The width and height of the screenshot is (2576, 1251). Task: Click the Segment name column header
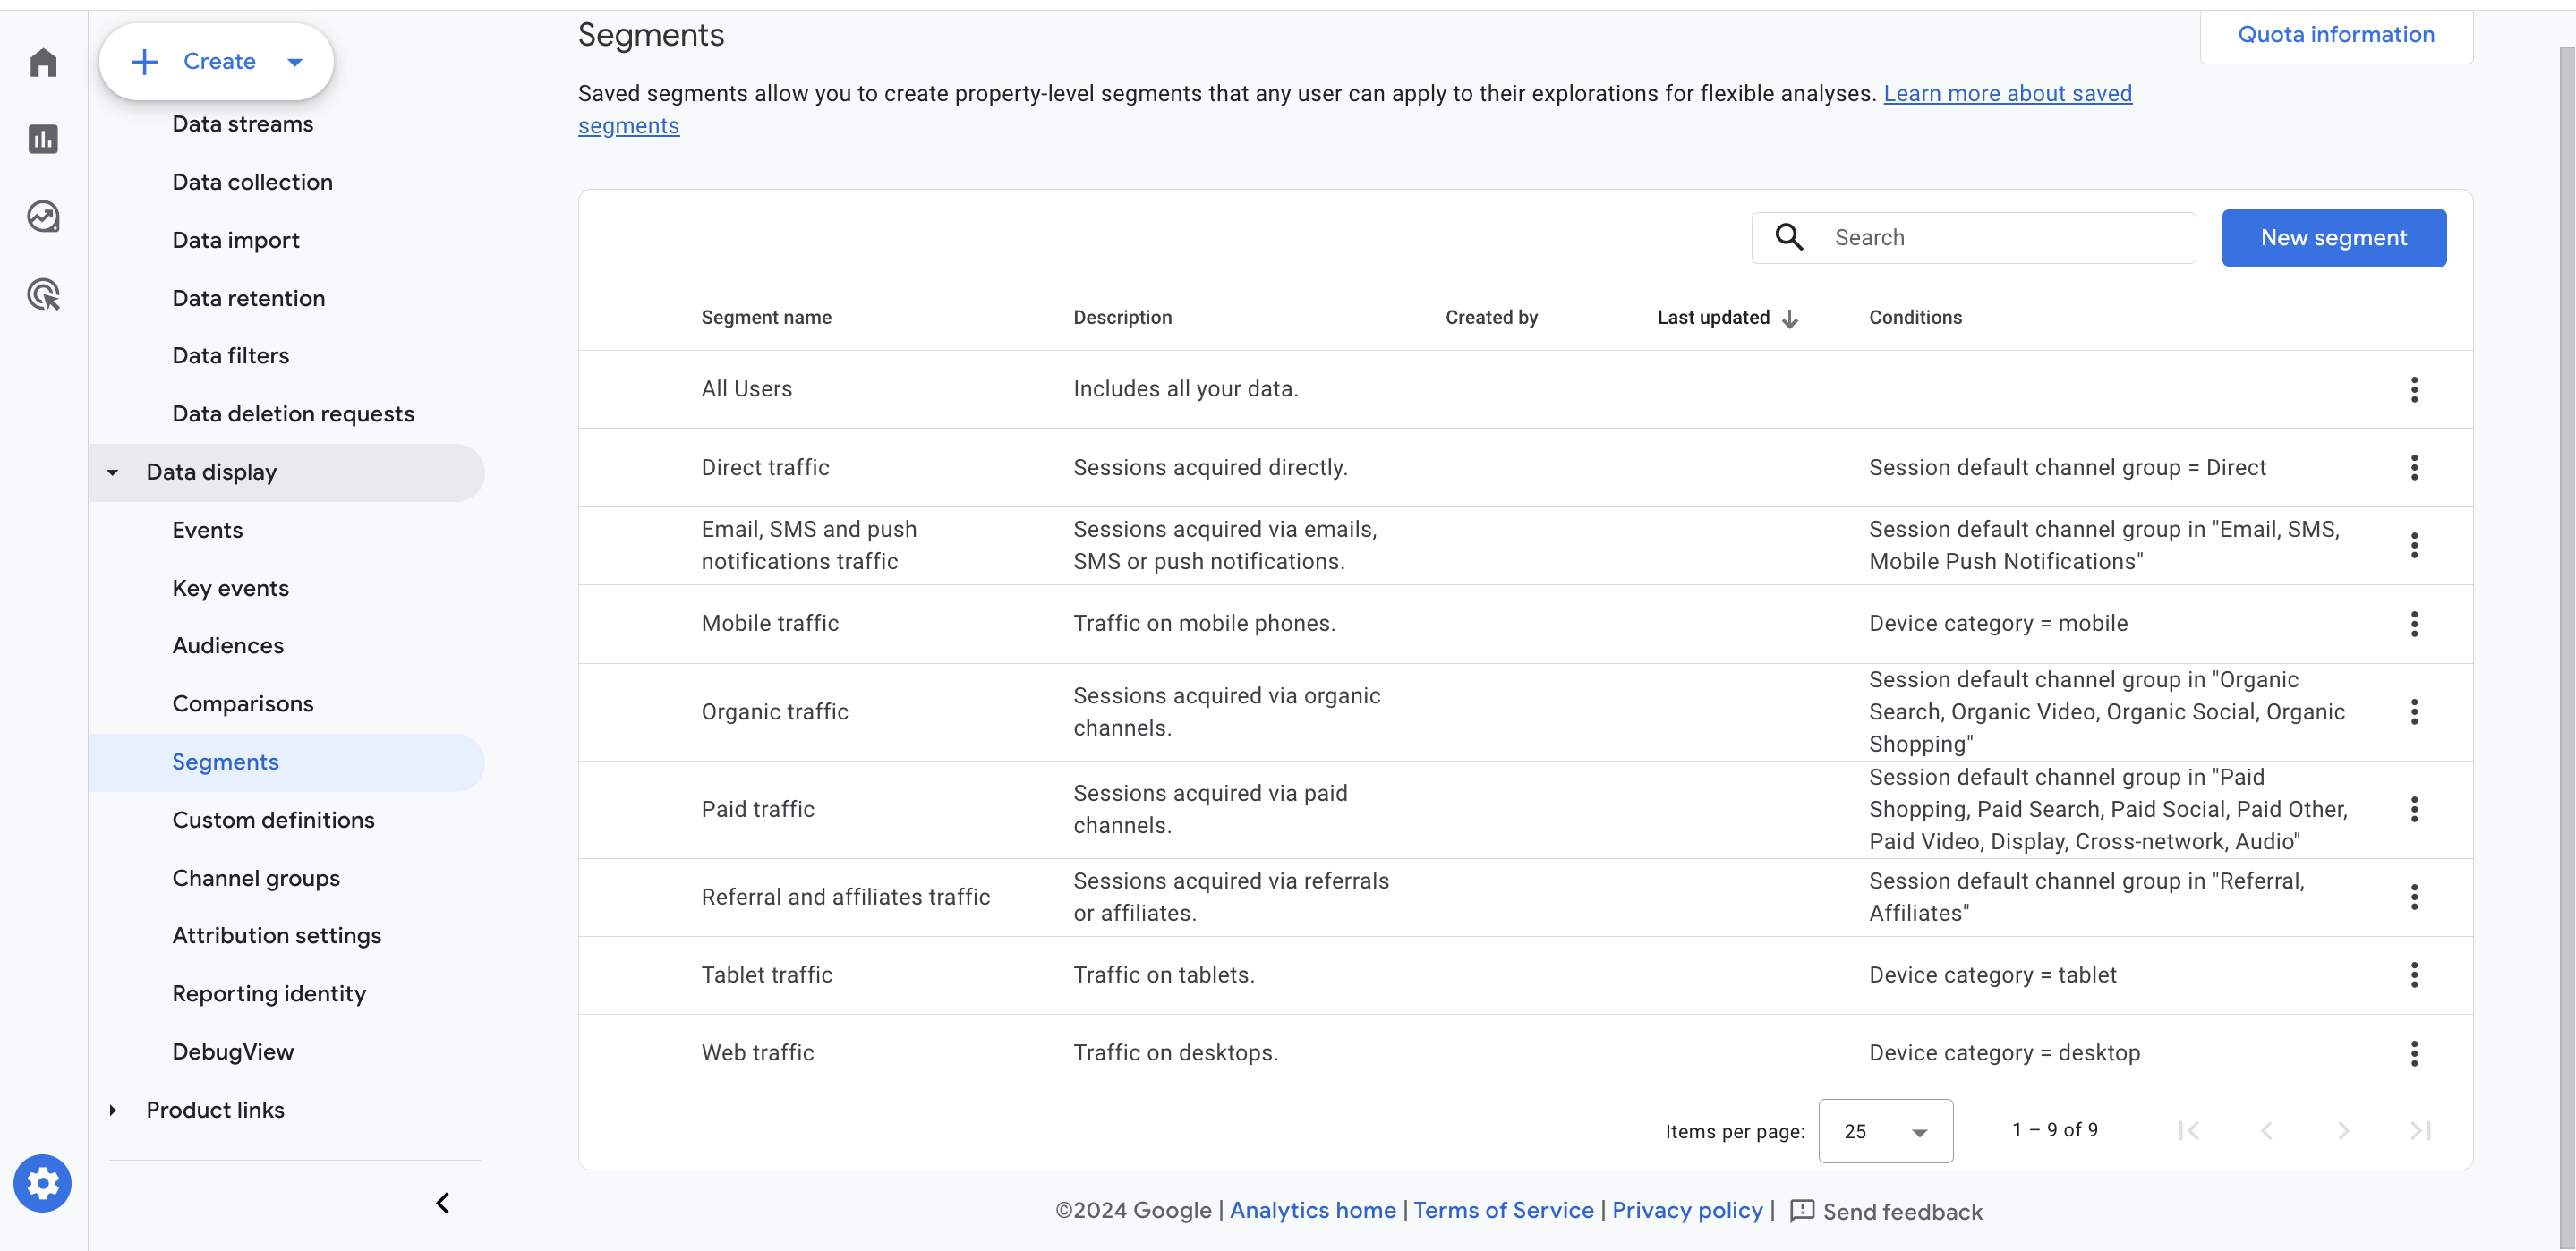point(766,318)
